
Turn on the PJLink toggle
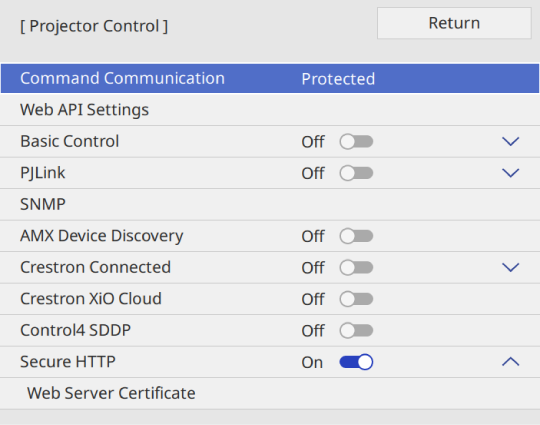pyautogui.click(x=356, y=173)
